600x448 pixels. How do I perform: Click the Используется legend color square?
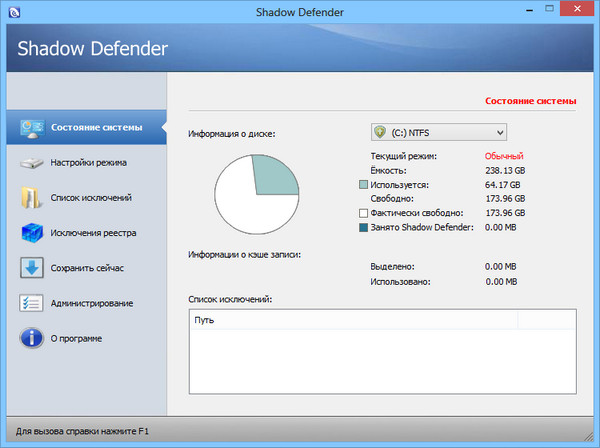coord(364,185)
